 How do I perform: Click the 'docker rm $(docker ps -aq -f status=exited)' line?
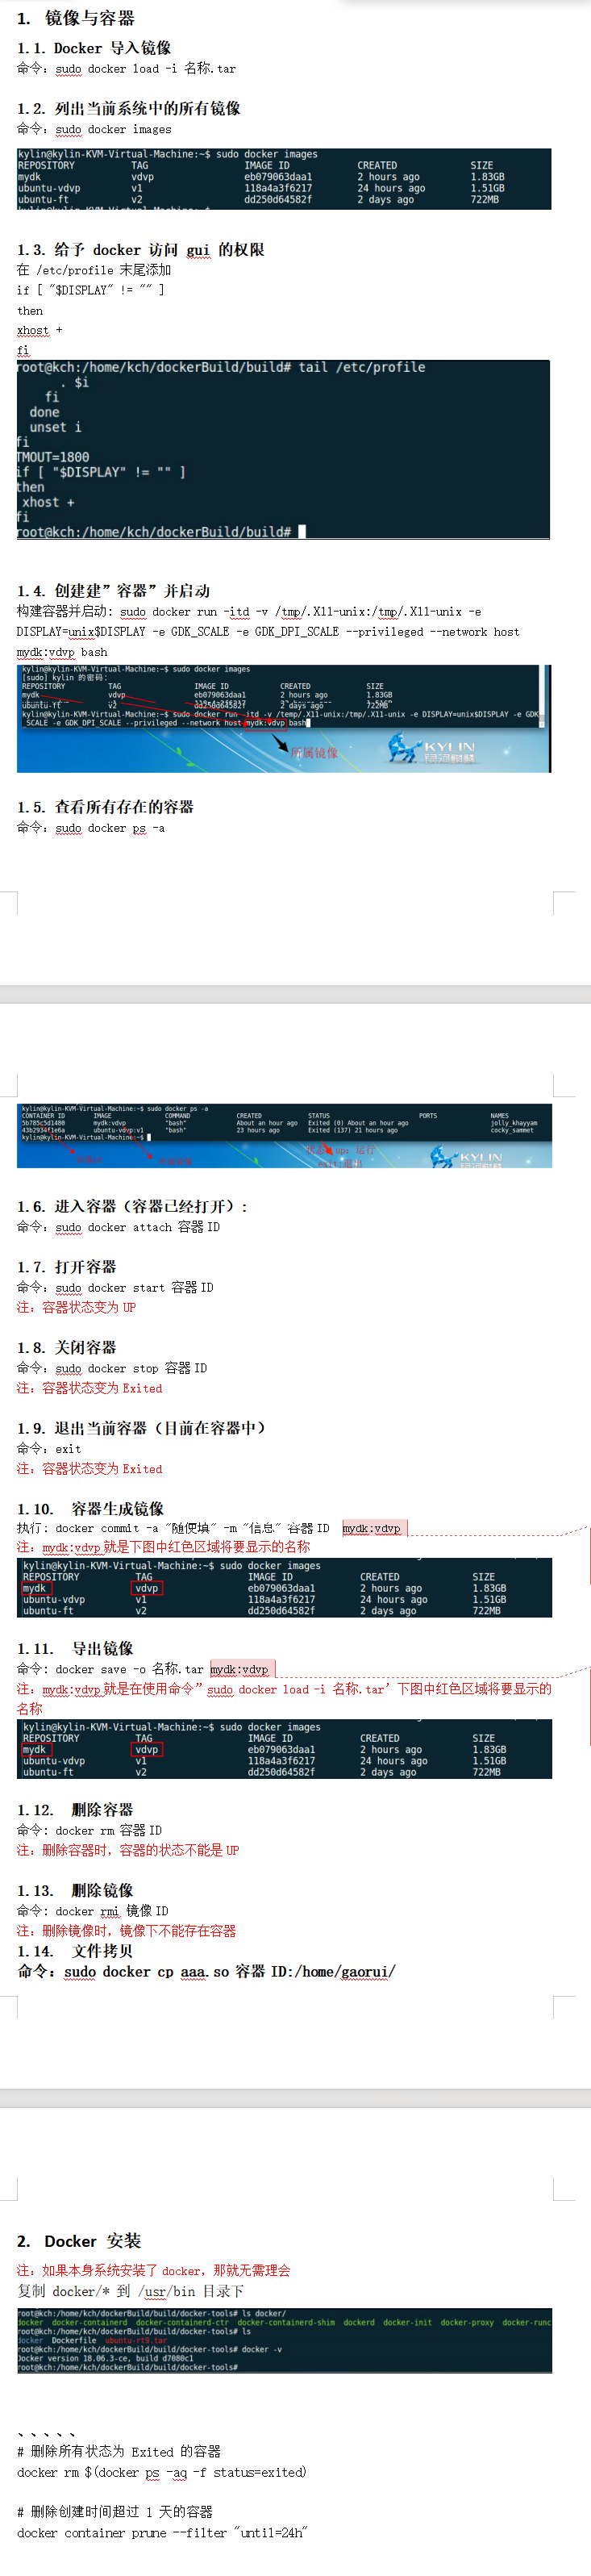[x=162, y=2473]
